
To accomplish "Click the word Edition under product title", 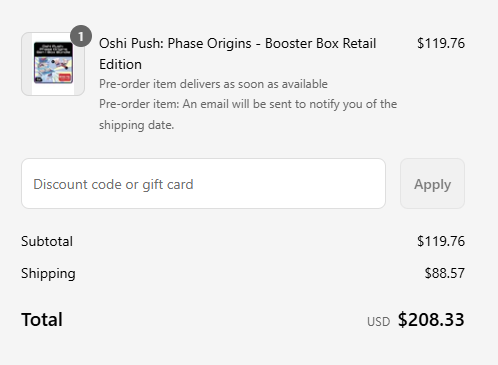I will point(120,64).
